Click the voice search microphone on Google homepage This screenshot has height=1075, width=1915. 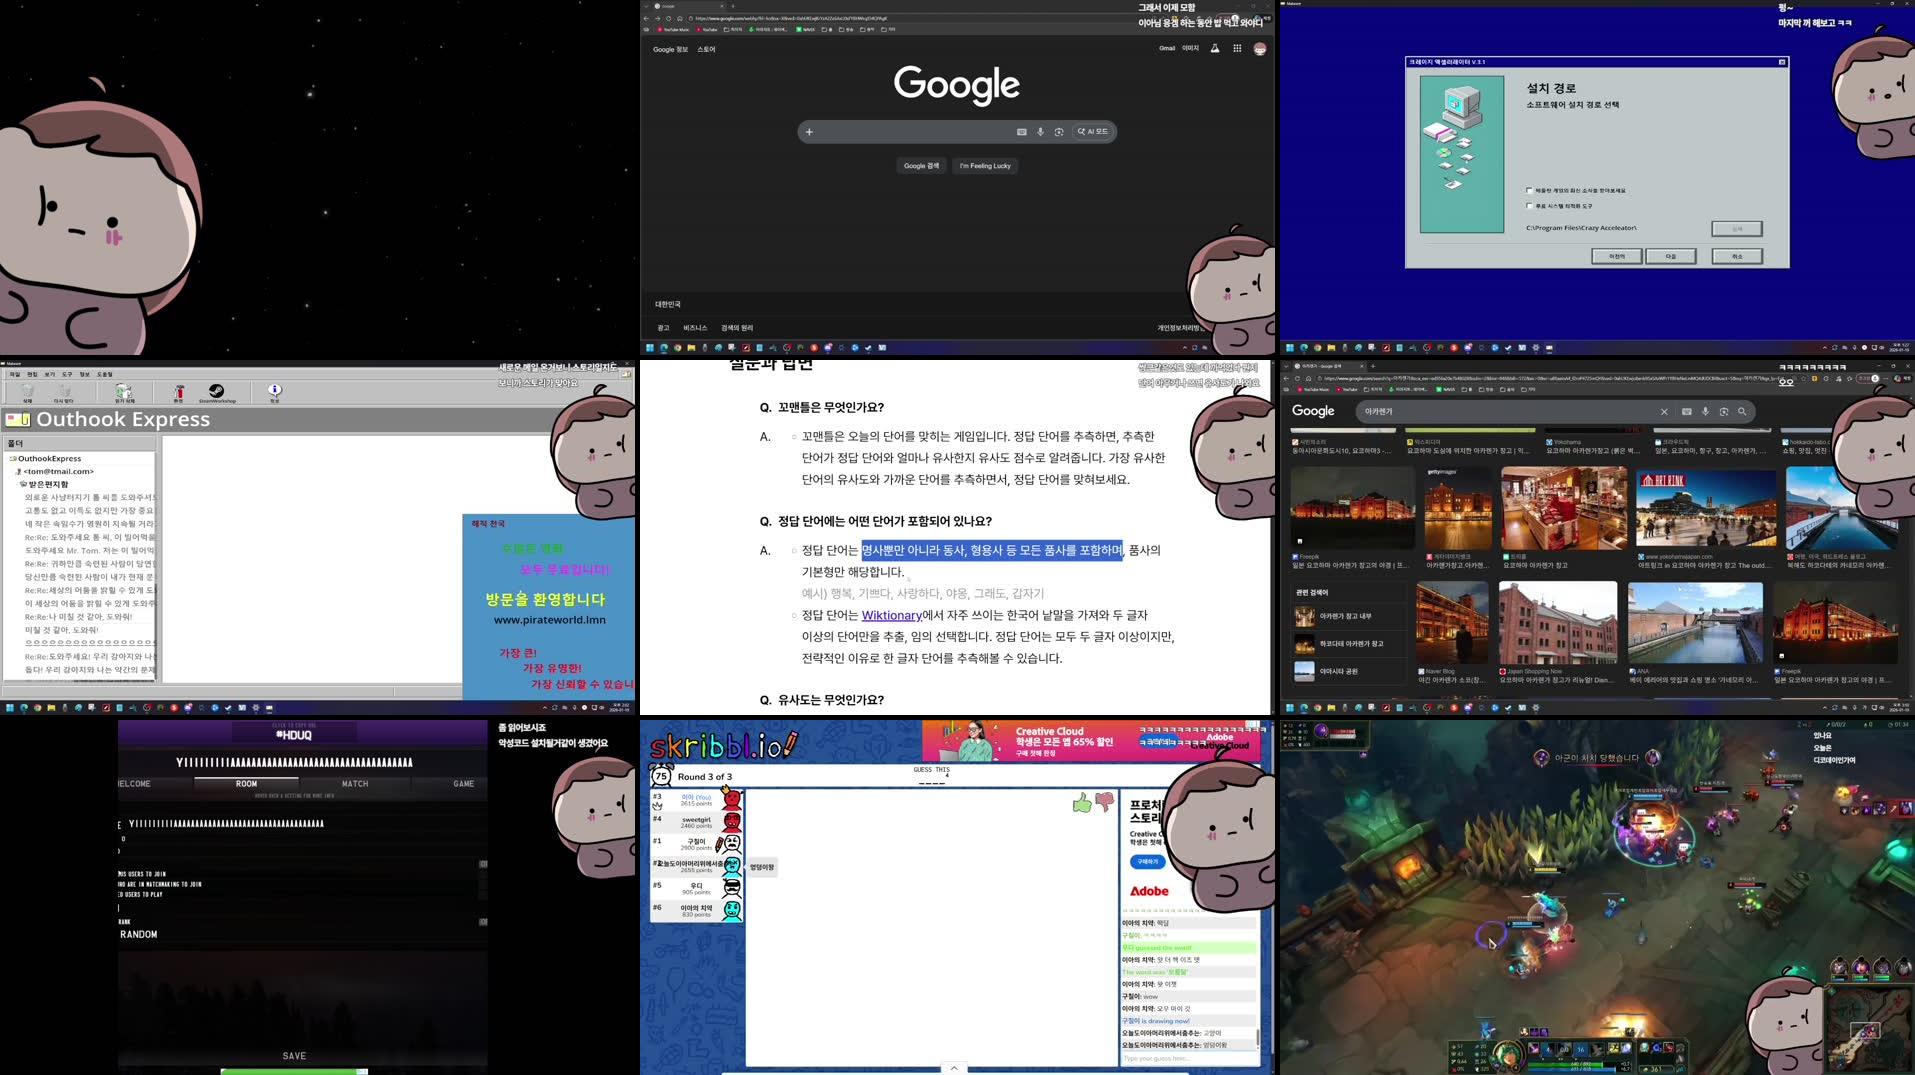[1040, 131]
